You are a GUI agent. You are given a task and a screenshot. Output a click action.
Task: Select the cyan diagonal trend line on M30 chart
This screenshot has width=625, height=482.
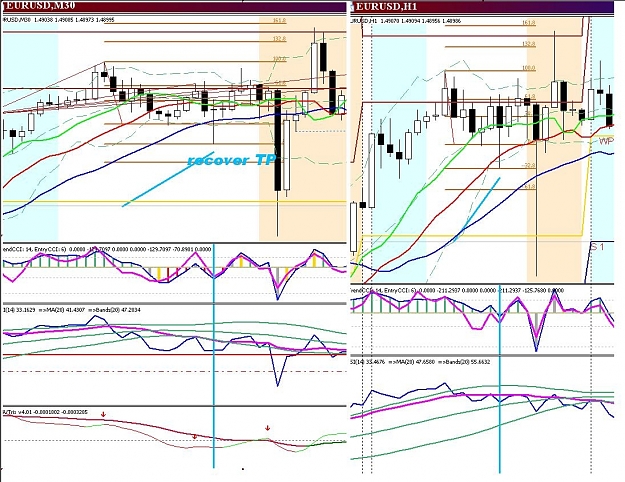coord(168,179)
